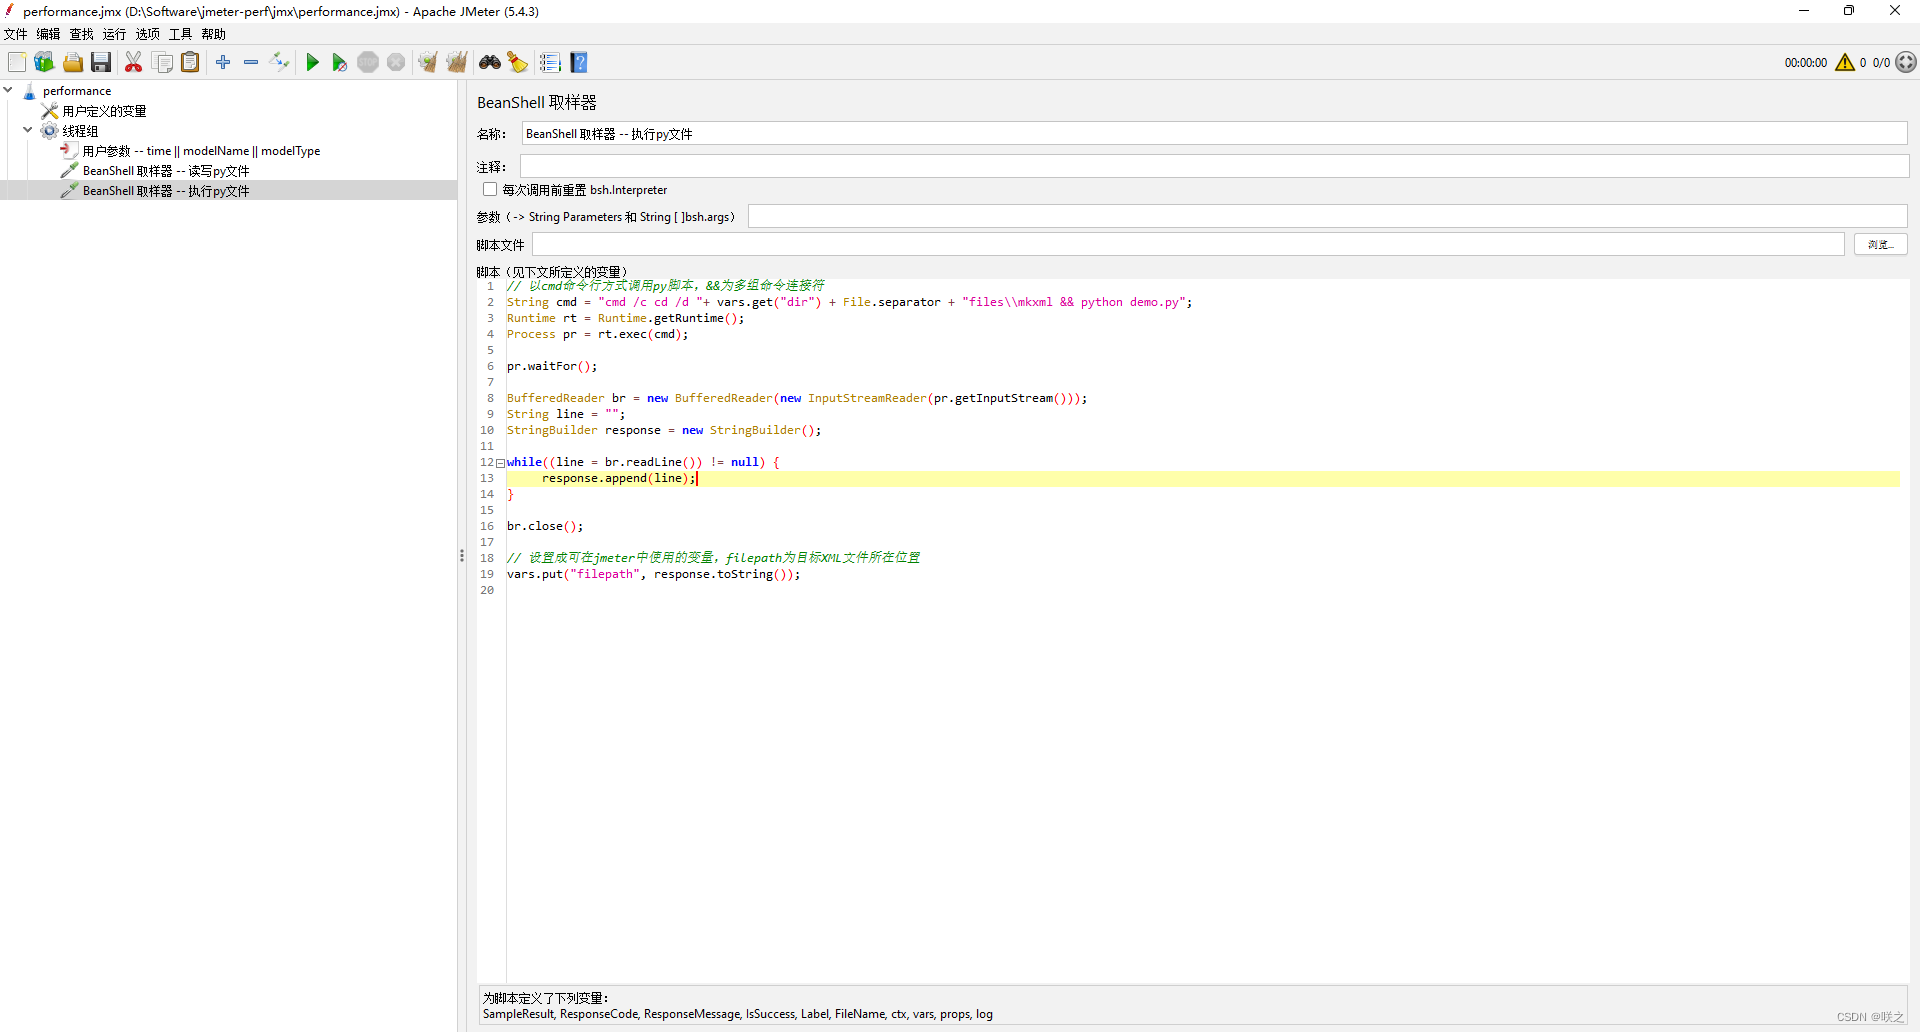Open the 查找 menu
Image resolution: width=1920 pixels, height=1032 pixels.
point(82,34)
